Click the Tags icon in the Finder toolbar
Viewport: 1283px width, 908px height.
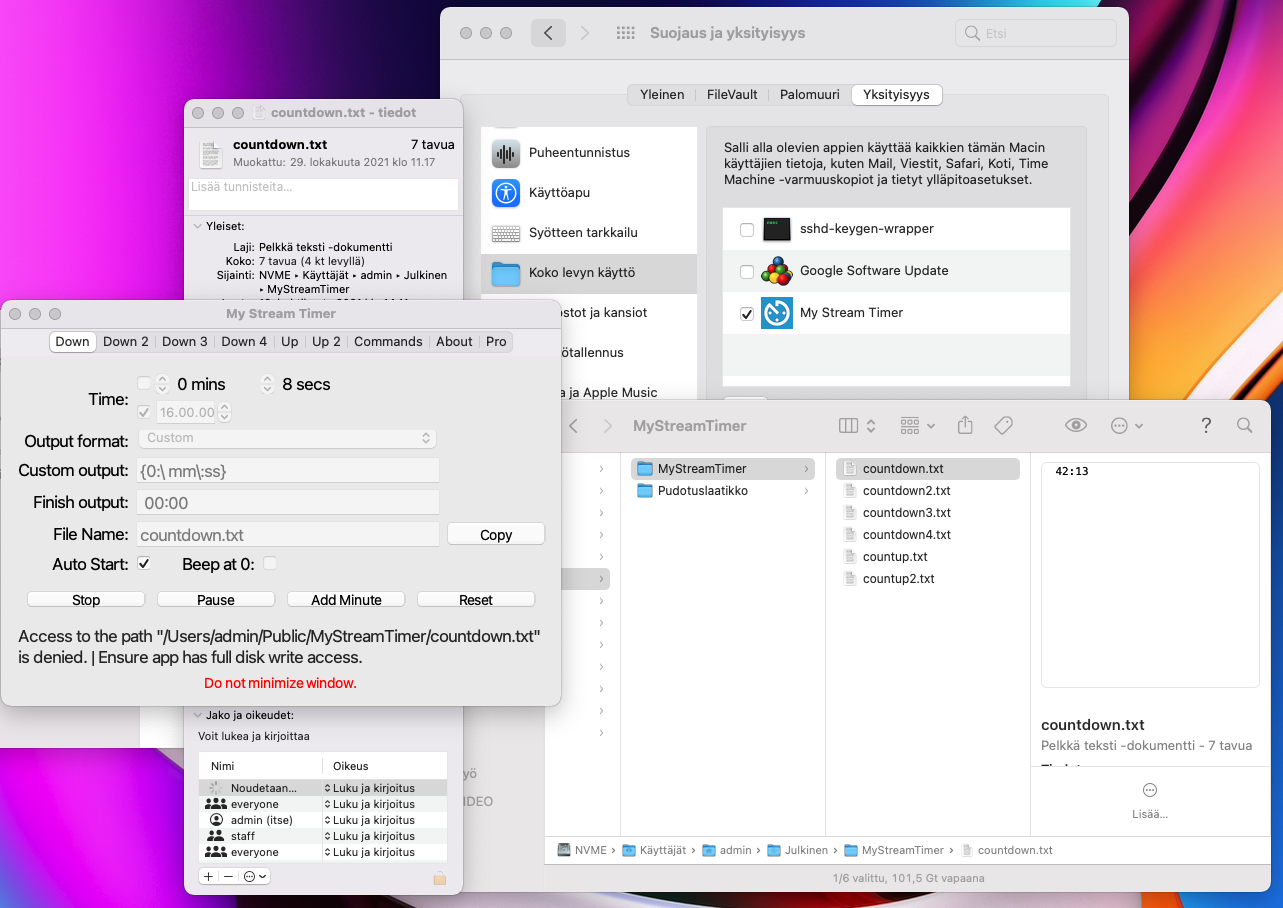pos(1003,425)
